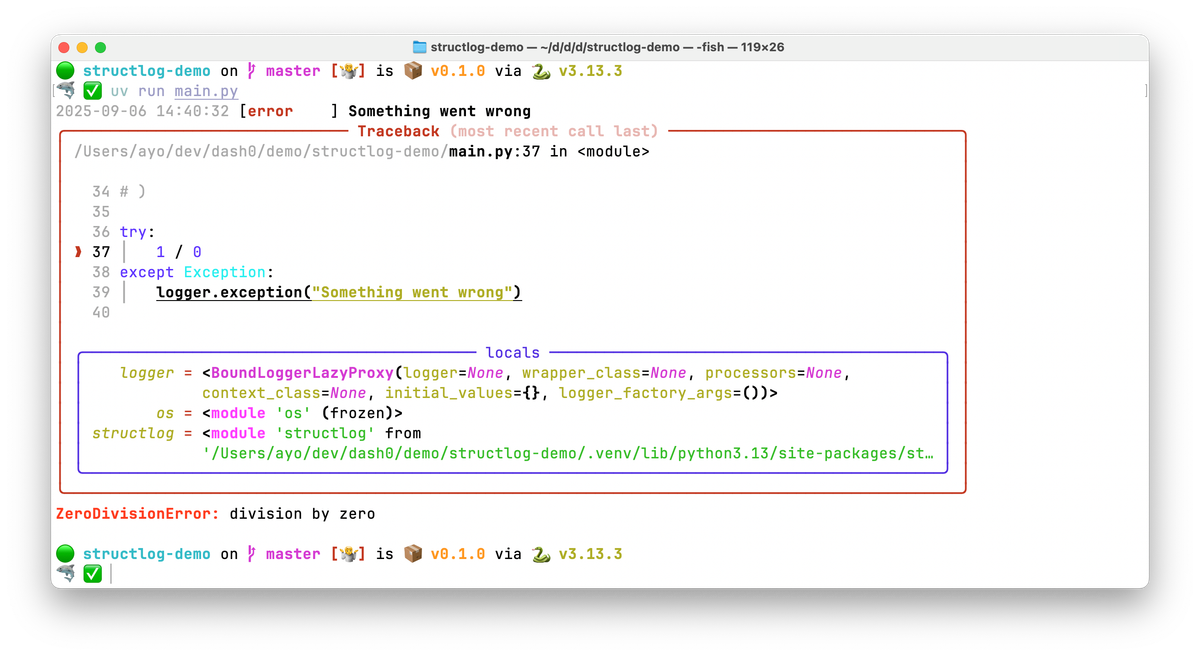Click 'initial_values={}' argument

point(463,393)
